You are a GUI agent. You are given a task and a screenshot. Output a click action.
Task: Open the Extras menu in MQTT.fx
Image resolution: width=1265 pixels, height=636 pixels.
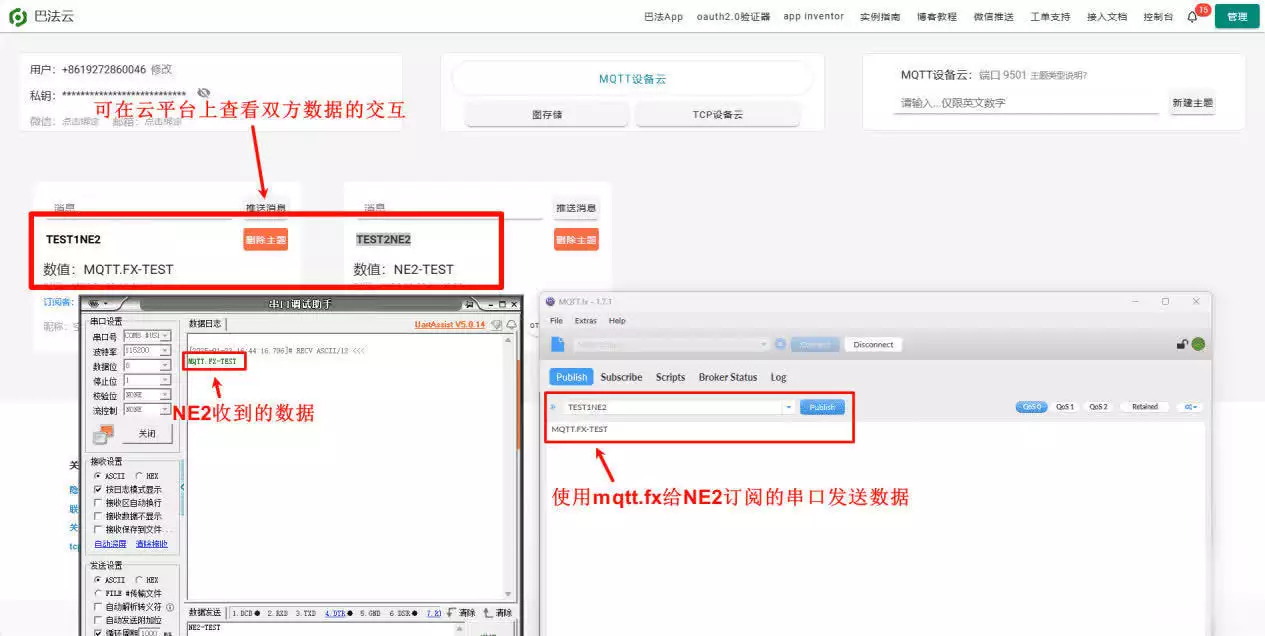tap(586, 321)
